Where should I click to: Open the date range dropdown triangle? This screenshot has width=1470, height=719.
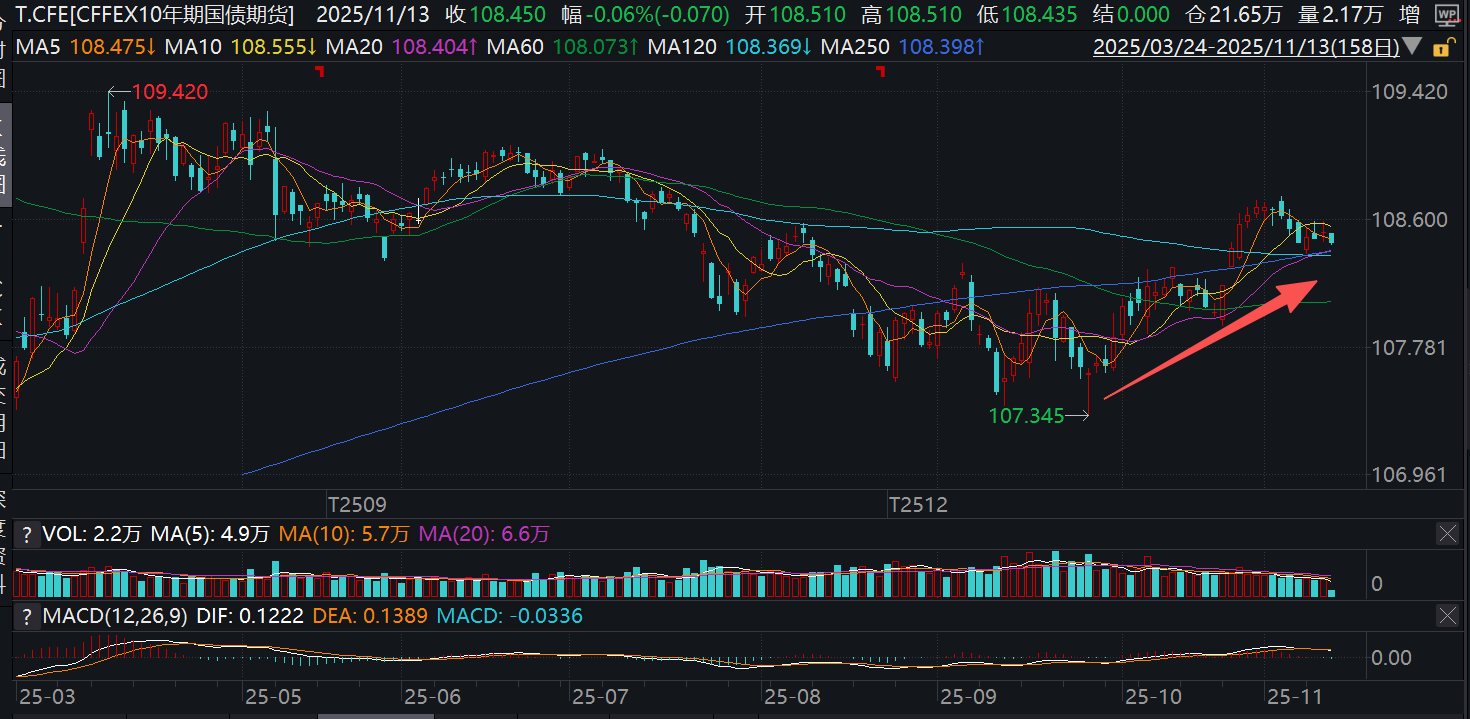tap(1412, 47)
